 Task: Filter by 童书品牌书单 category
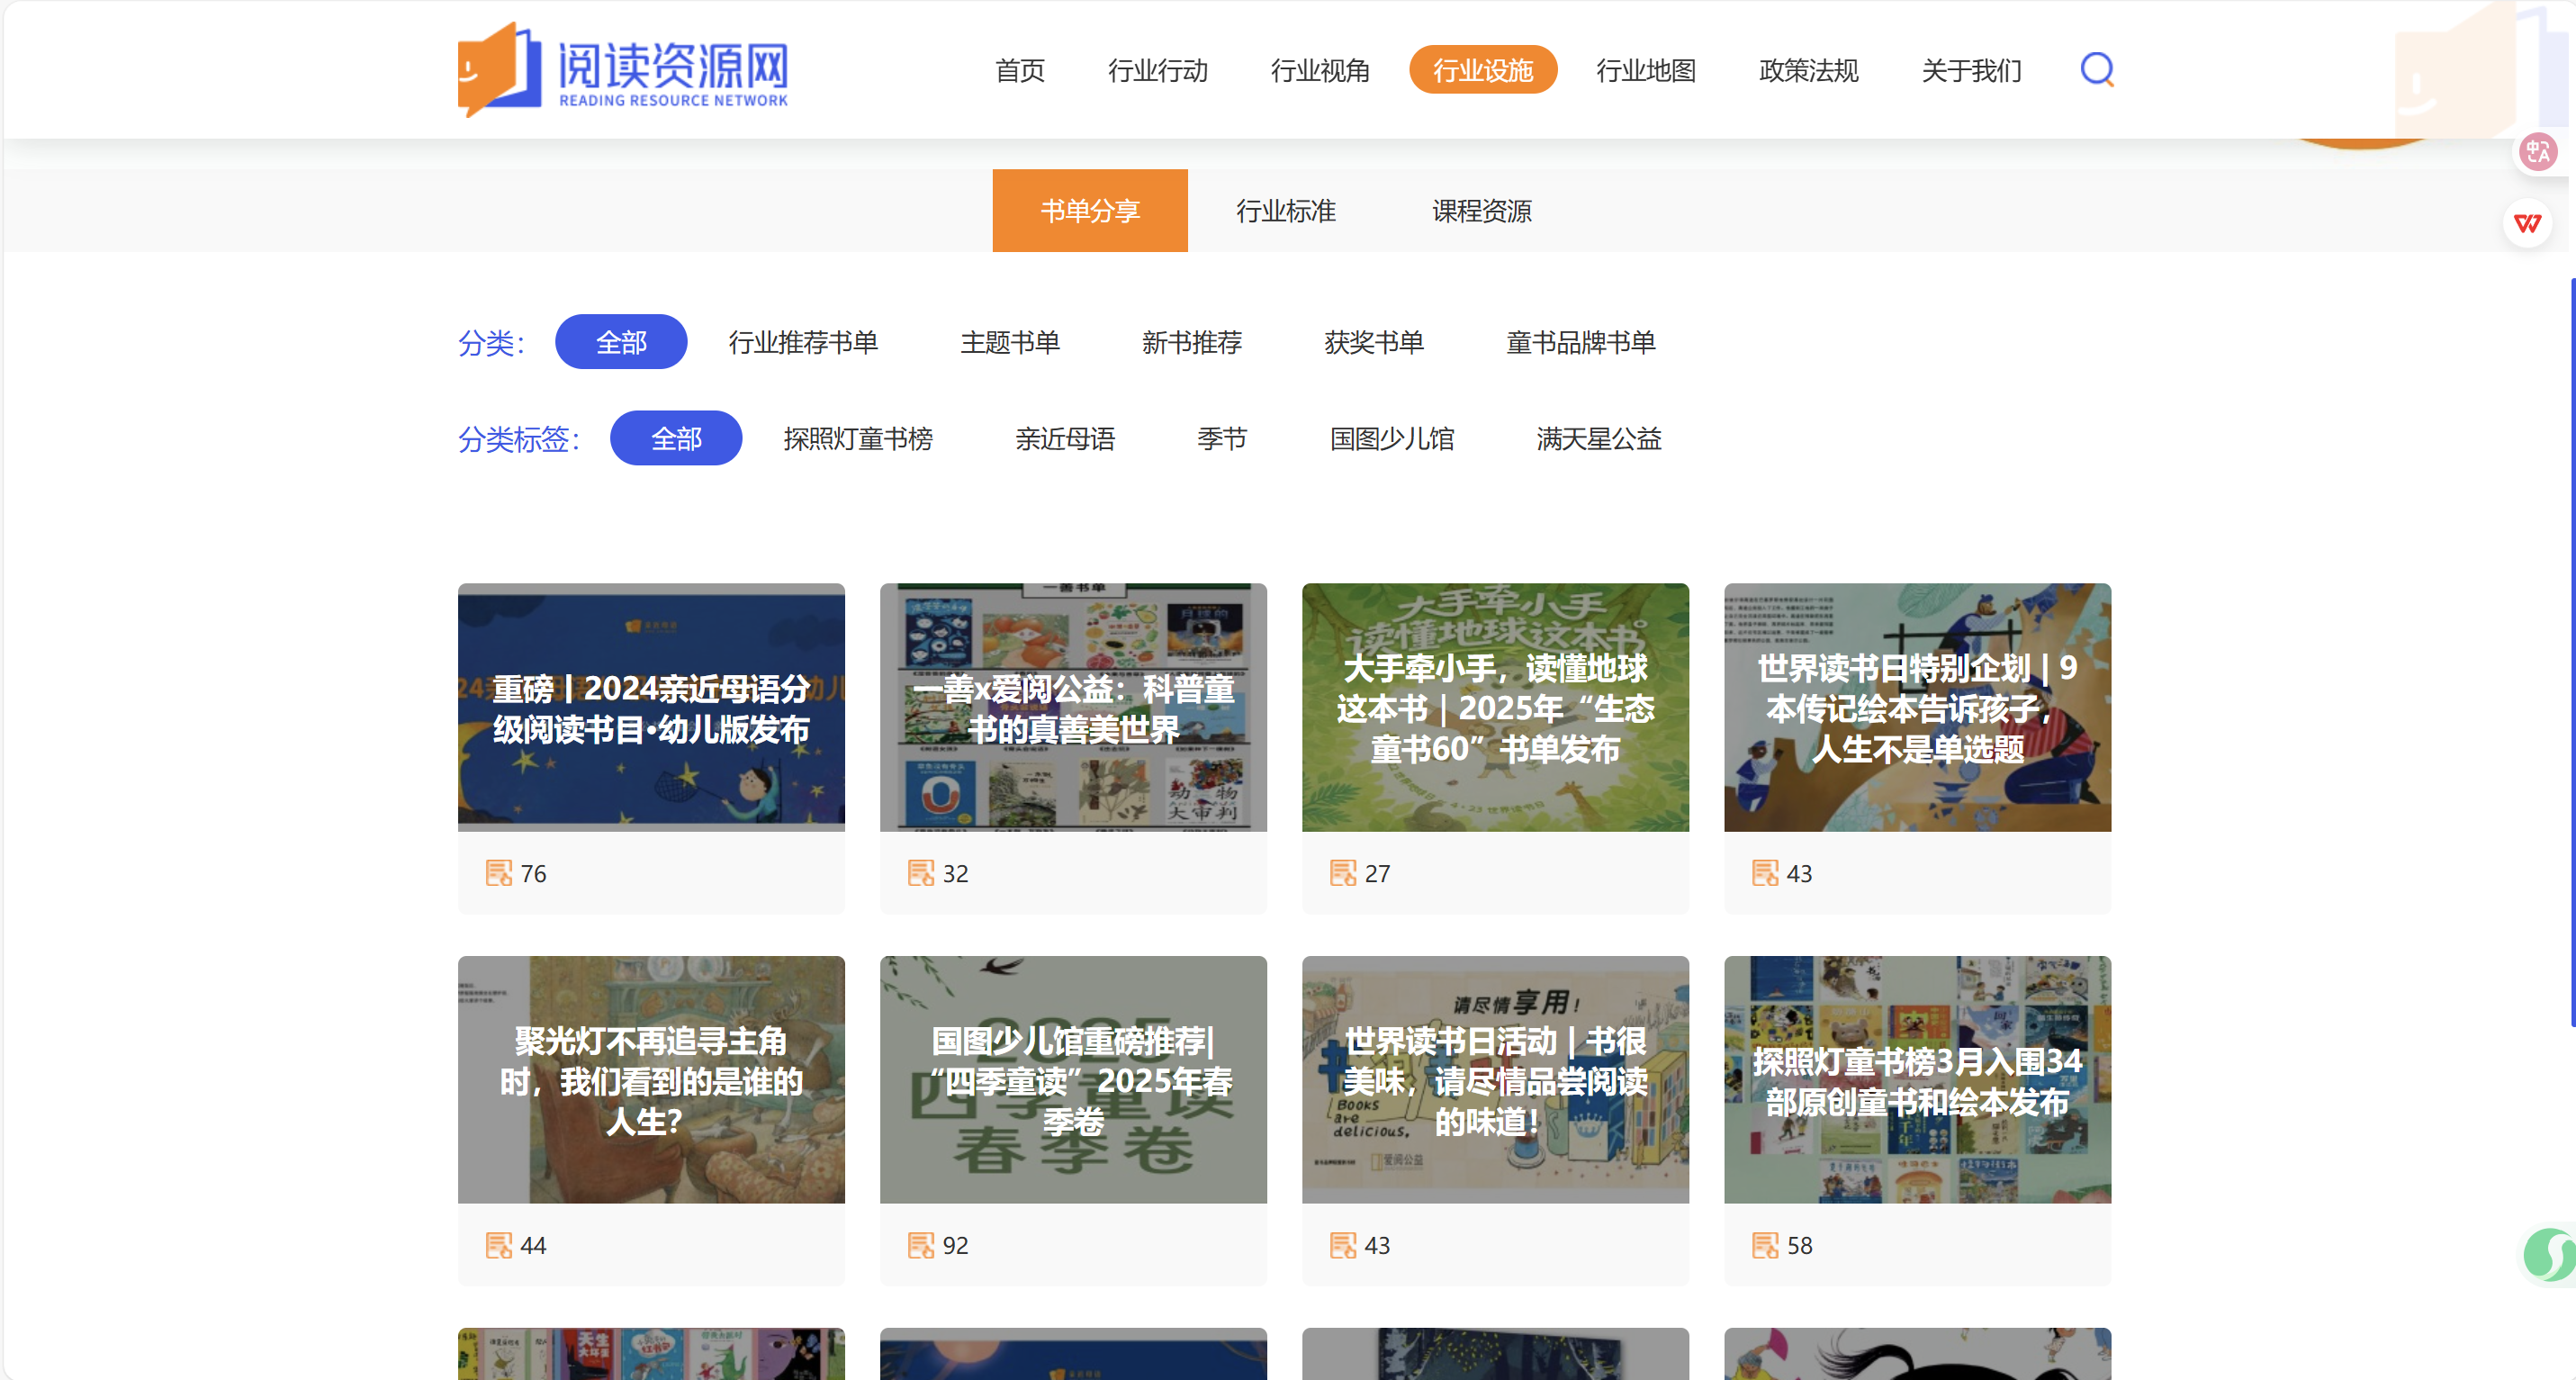pyautogui.click(x=1581, y=342)
